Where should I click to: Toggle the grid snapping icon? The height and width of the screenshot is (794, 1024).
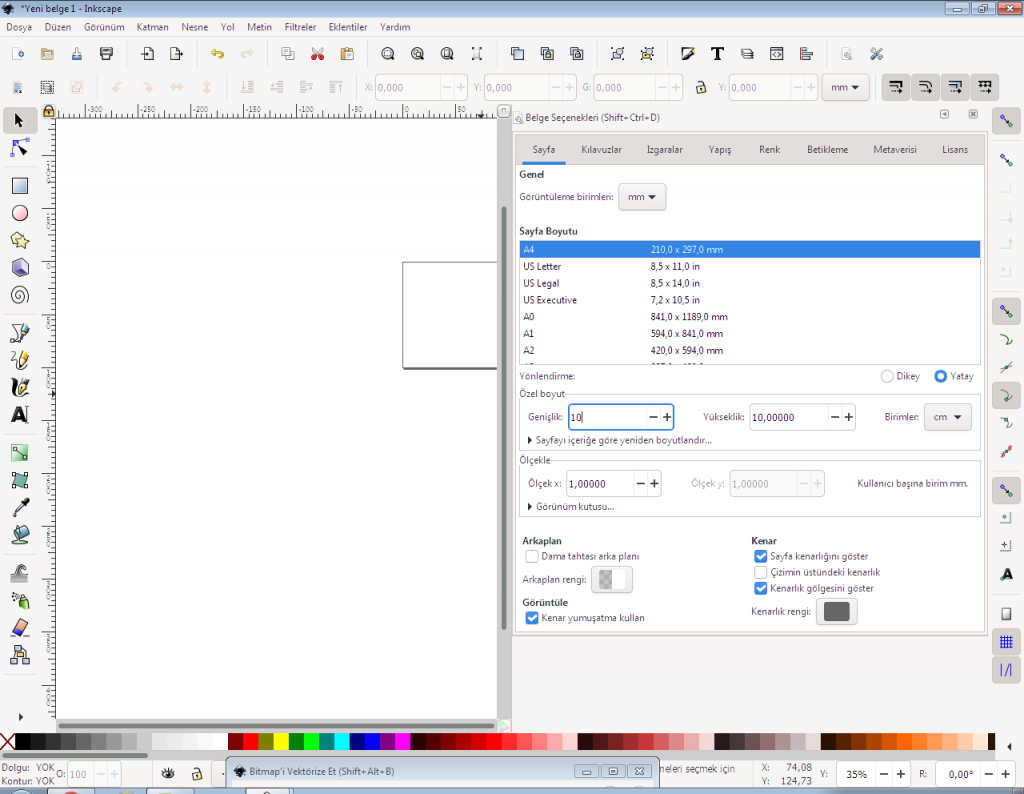(x=1006, y=642)
